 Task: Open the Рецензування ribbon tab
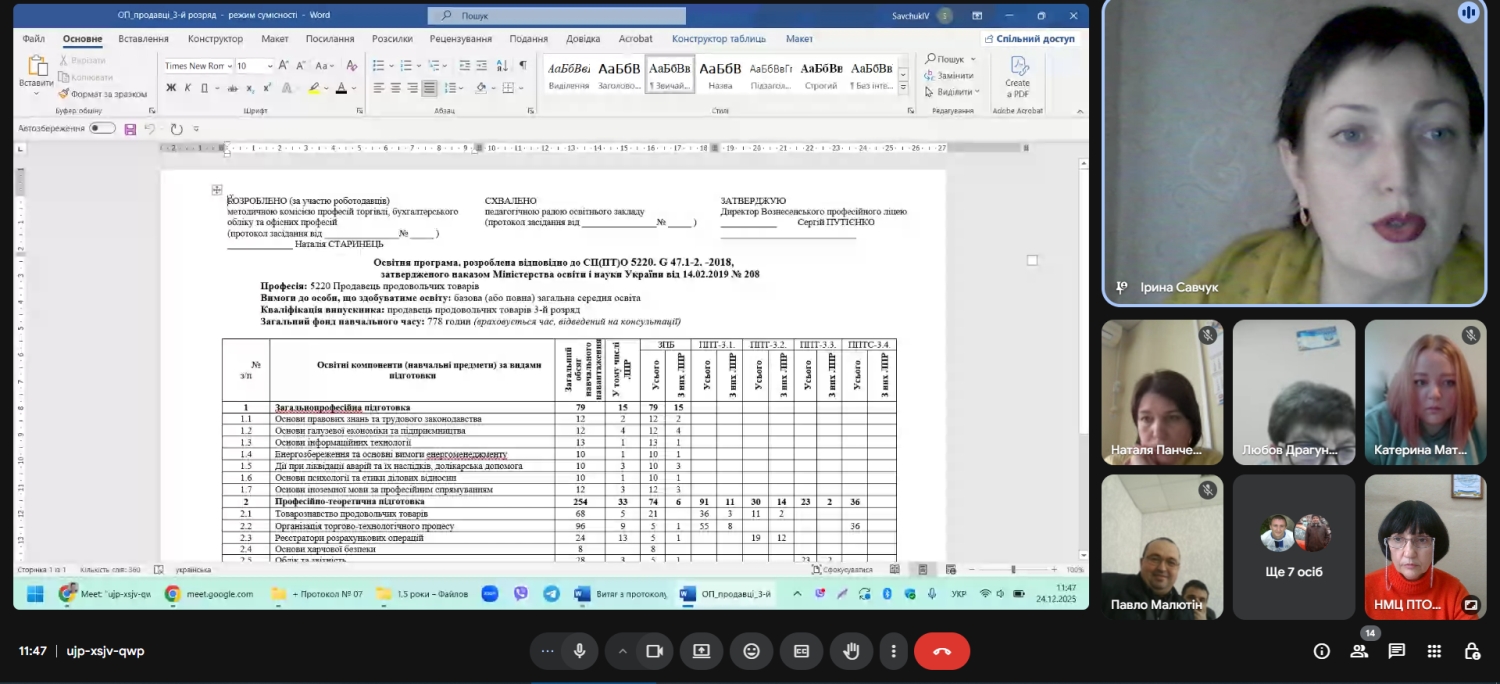pyautogui.click(x=460, y=39)
